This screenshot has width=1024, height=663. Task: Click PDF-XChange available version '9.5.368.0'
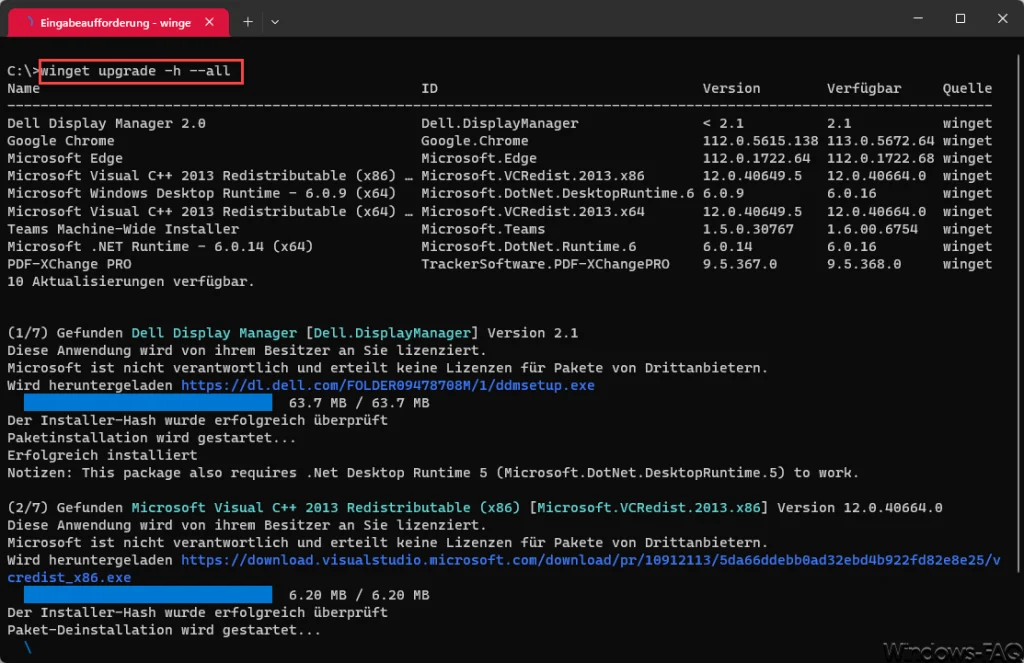[x=864, y=265]
